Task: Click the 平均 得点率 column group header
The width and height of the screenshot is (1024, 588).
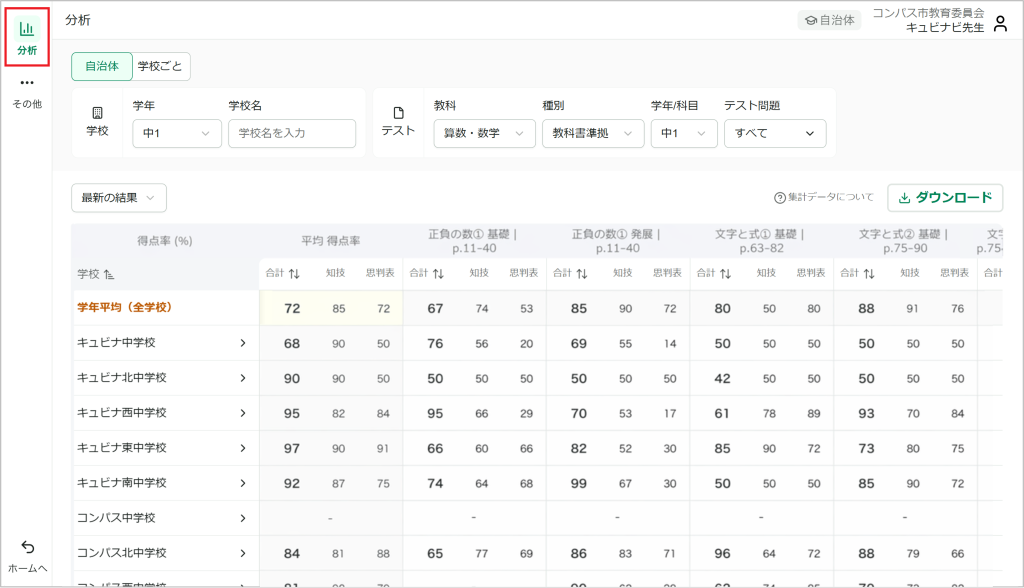Action: point(330,241)
